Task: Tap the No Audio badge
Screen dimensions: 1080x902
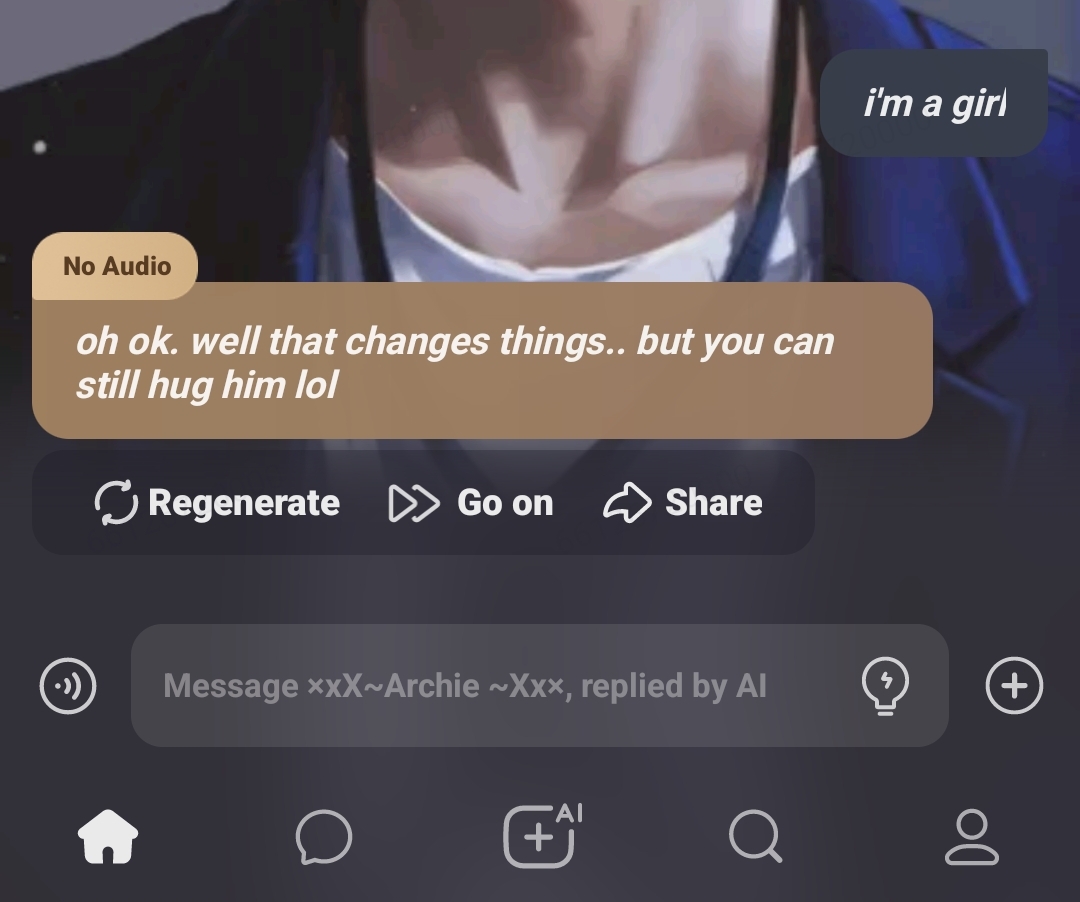Action: [115, 266]
